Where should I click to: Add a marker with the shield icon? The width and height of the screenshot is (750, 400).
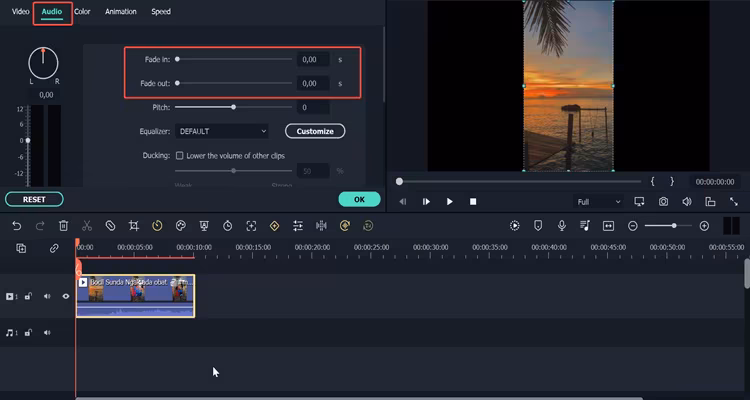tap(538, 226)
